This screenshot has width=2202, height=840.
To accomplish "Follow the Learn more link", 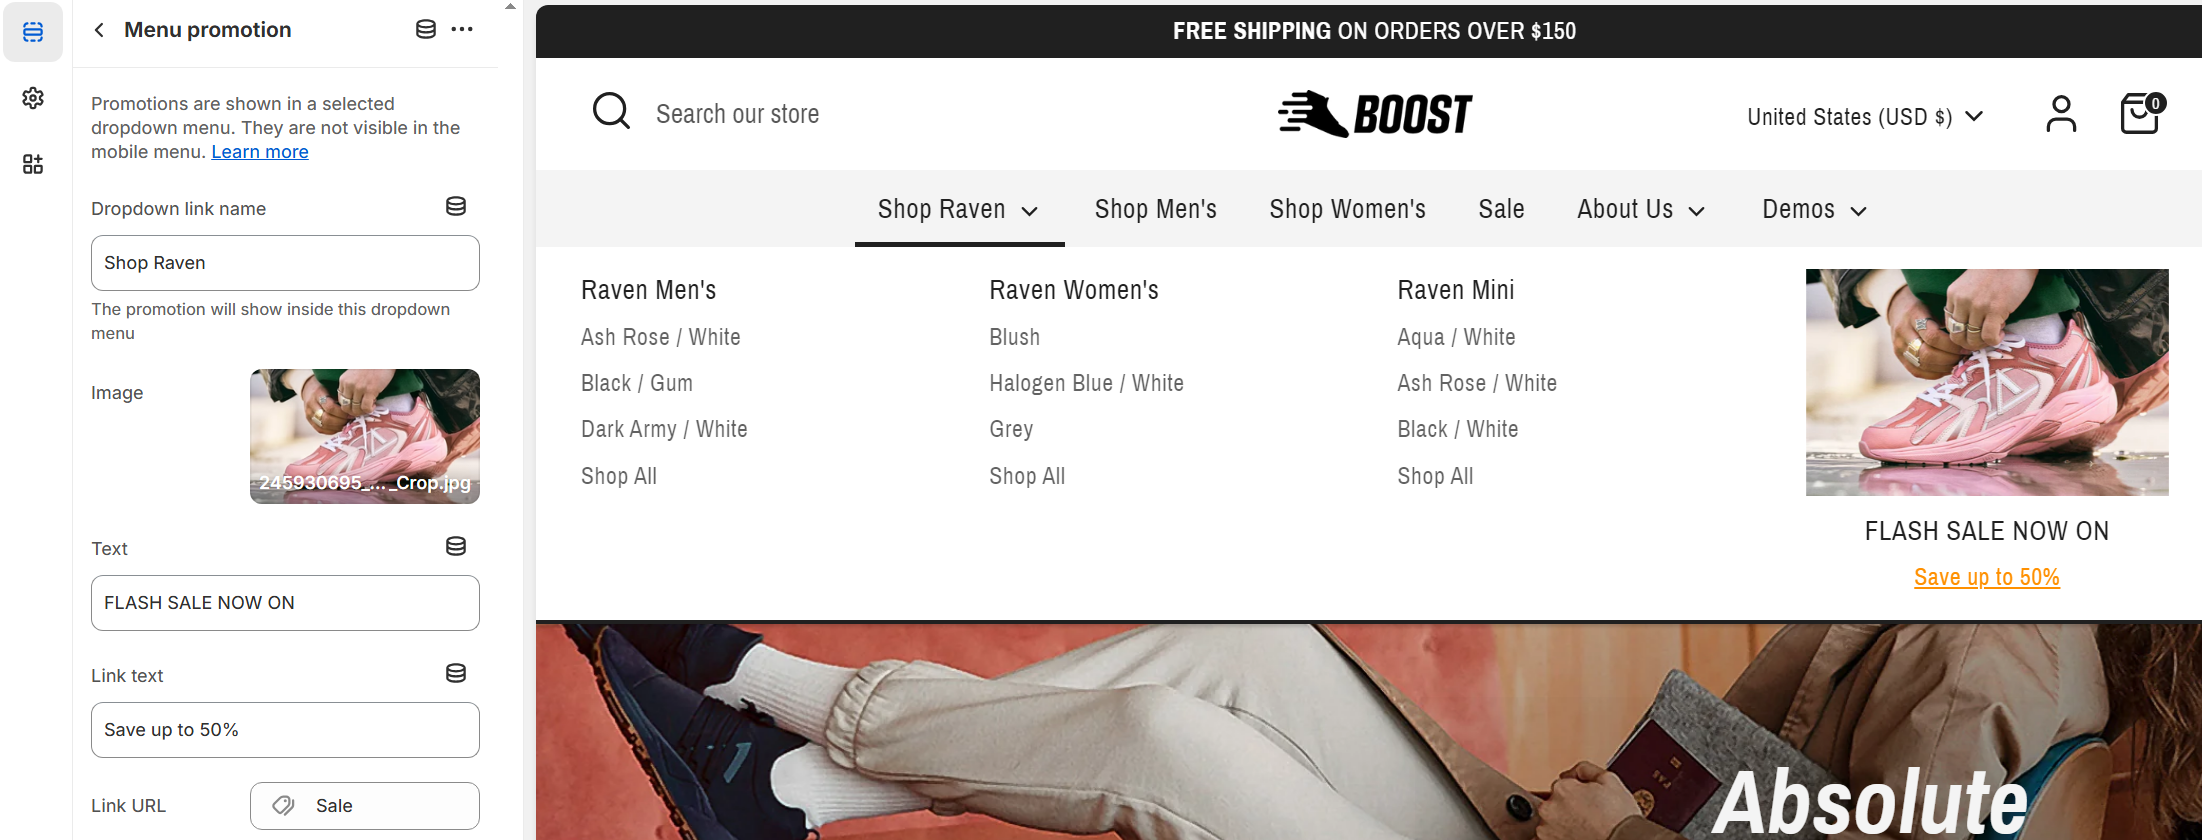I will [260, 152].
